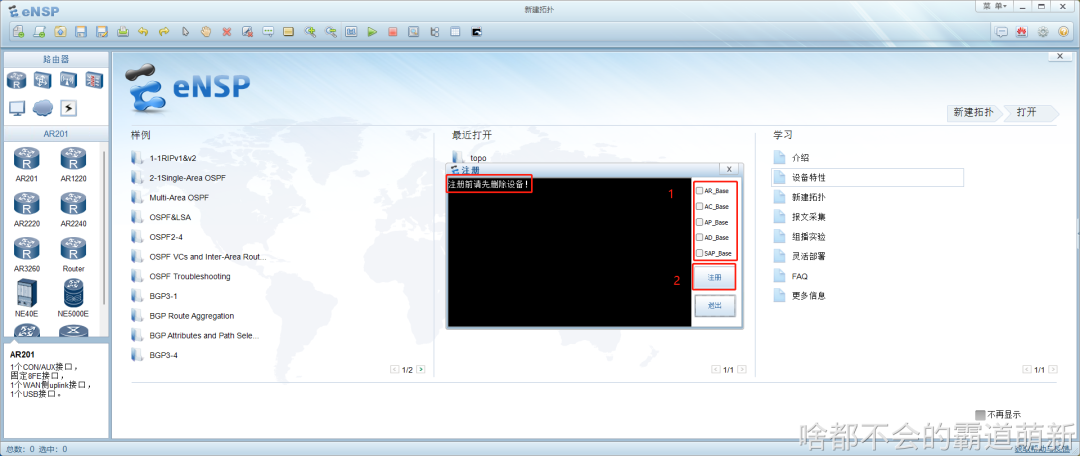Image resolution: width=1080 pixels, height=456 pixels.
Task: Select the pointer (restore cursor) tool
Action: coord(185,32)
